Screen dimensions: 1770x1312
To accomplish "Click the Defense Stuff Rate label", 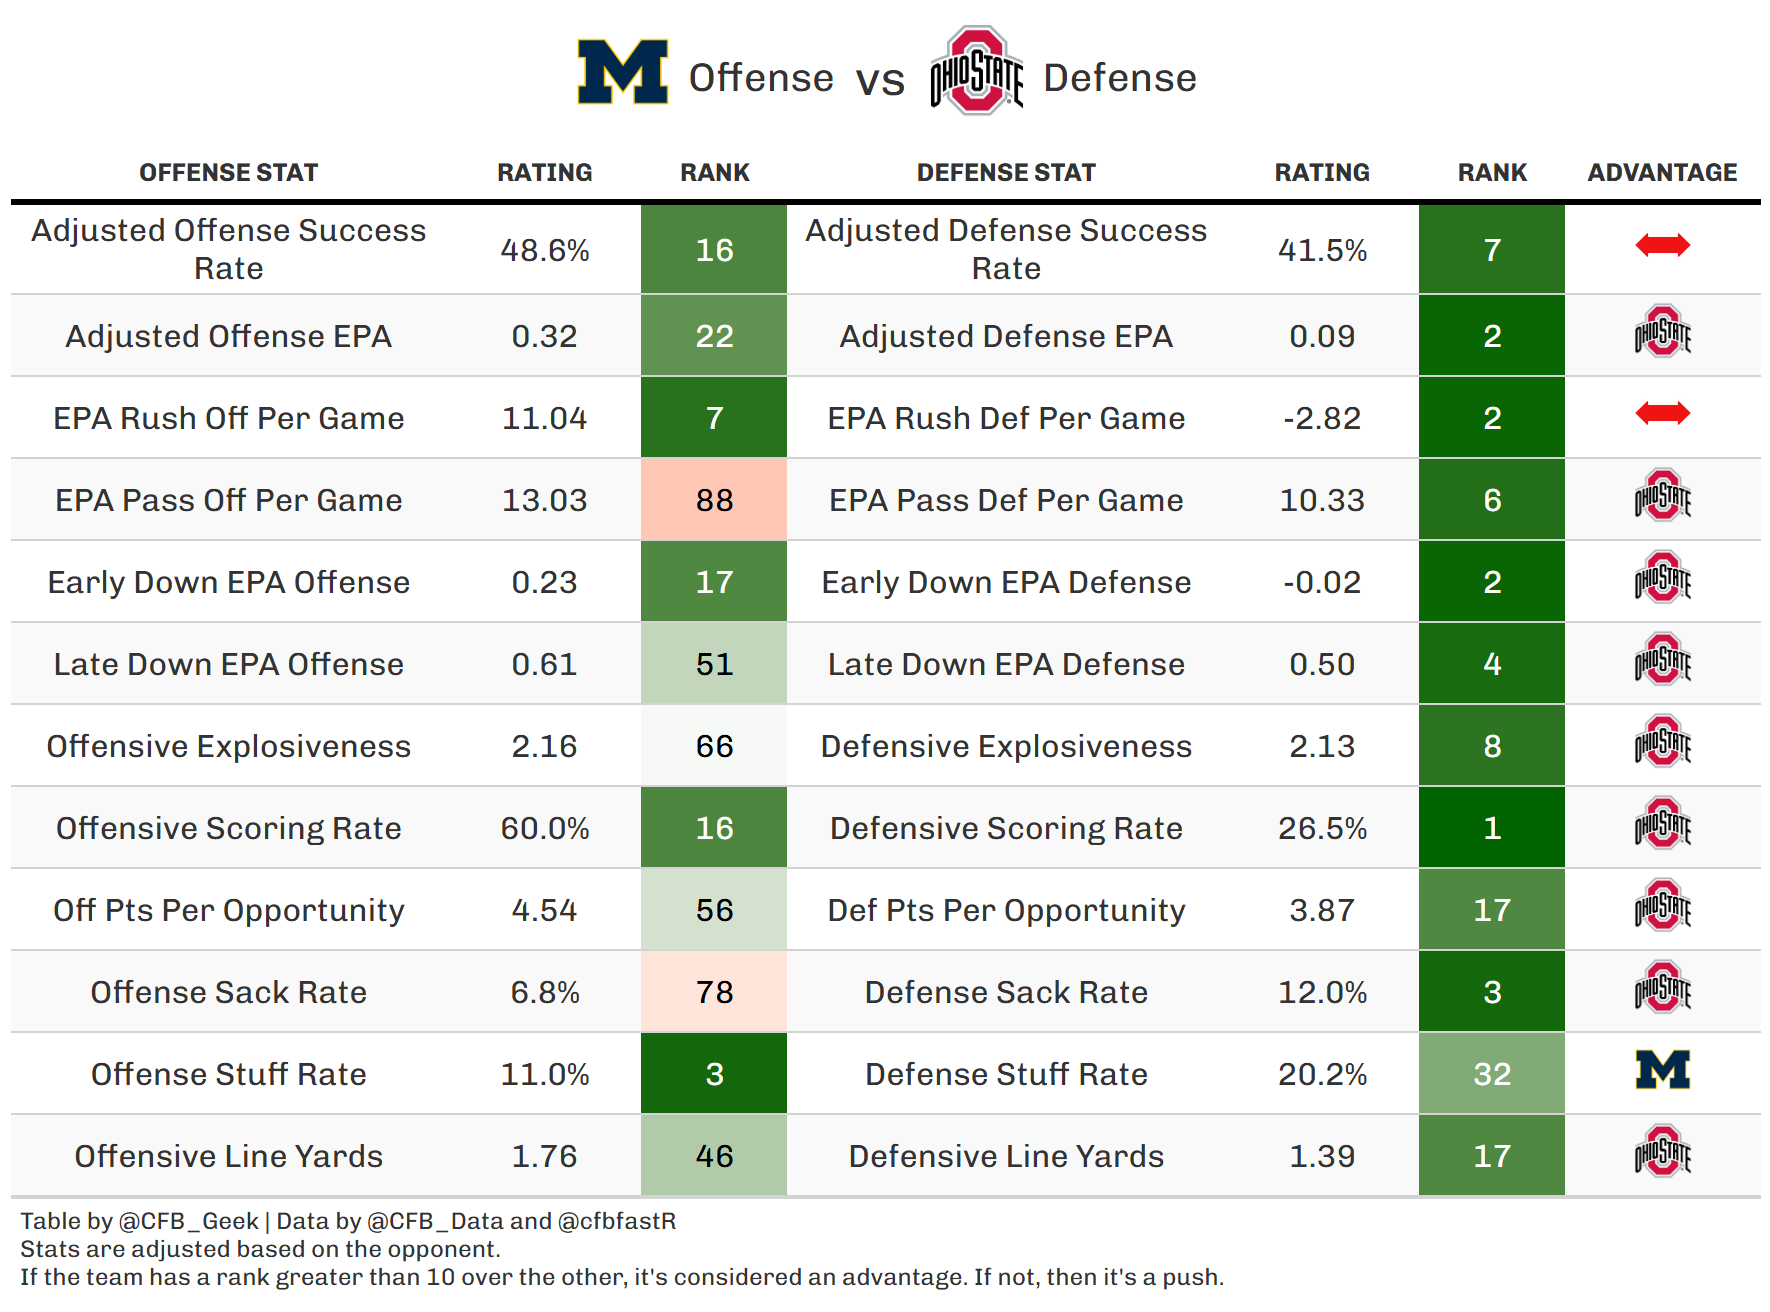I will (1006, 1074).
